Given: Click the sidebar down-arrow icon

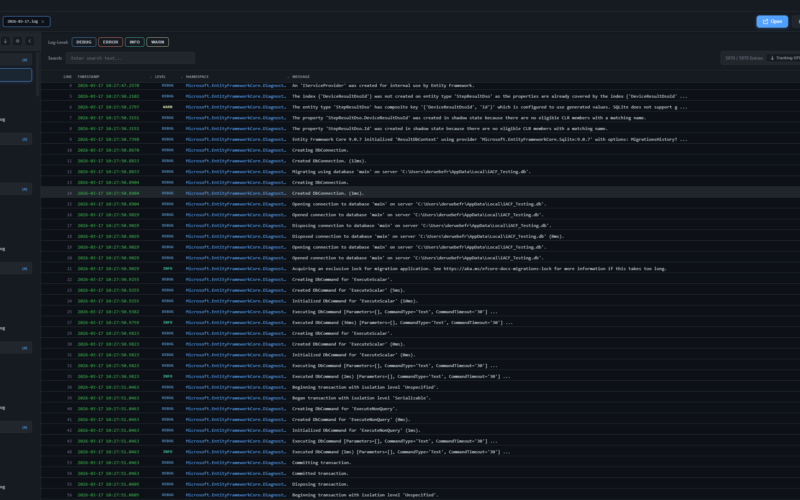Looking at the screenshot, I should pos(5,41).
